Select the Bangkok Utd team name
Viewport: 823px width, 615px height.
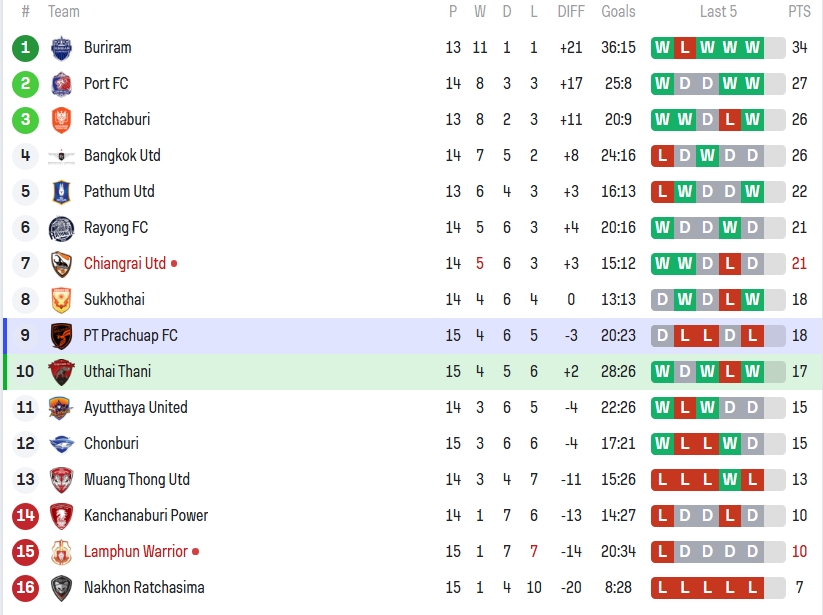[122, 156]
